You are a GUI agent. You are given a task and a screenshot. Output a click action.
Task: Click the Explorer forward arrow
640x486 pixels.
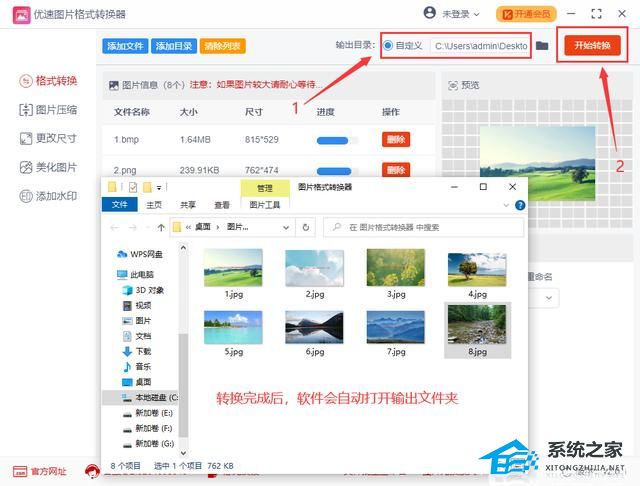[x=133, y=227]
